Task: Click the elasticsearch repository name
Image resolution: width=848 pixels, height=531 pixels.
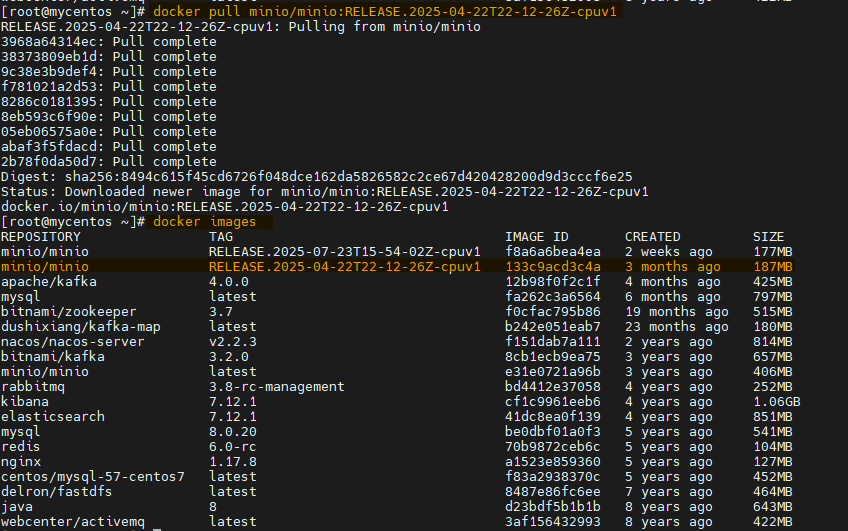Action: 52,417
